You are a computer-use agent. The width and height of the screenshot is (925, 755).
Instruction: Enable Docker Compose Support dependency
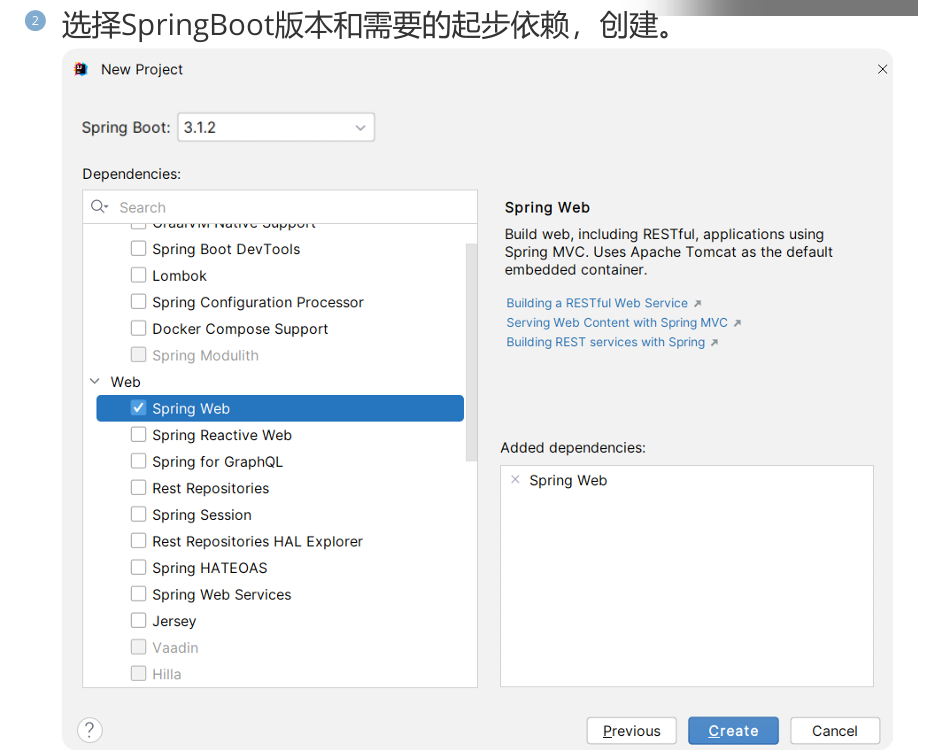point(138,328)
